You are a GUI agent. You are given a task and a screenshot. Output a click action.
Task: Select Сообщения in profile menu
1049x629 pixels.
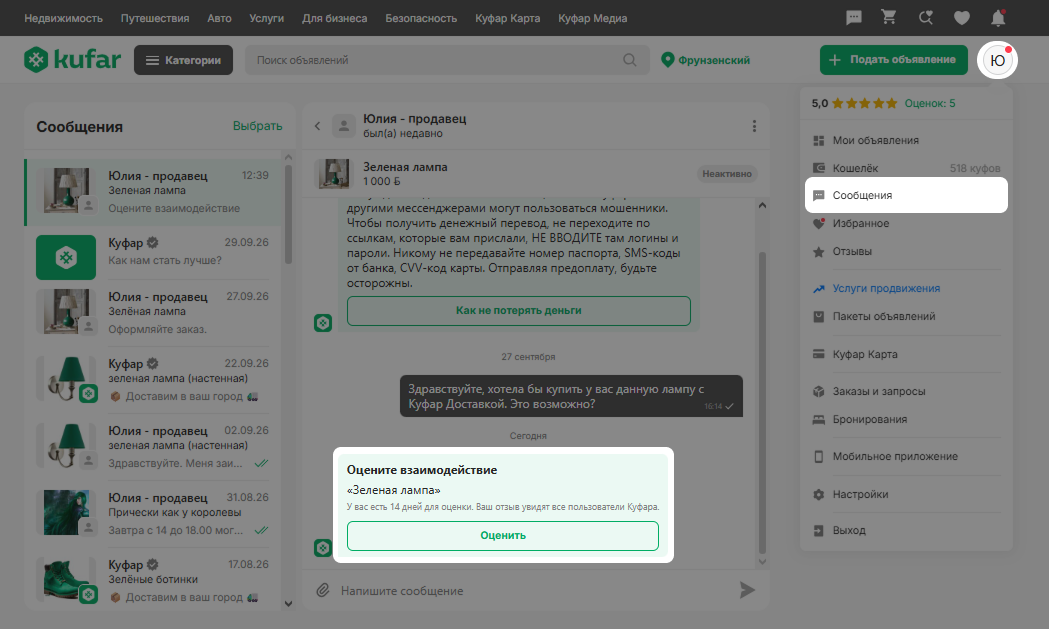coord(906,195)
